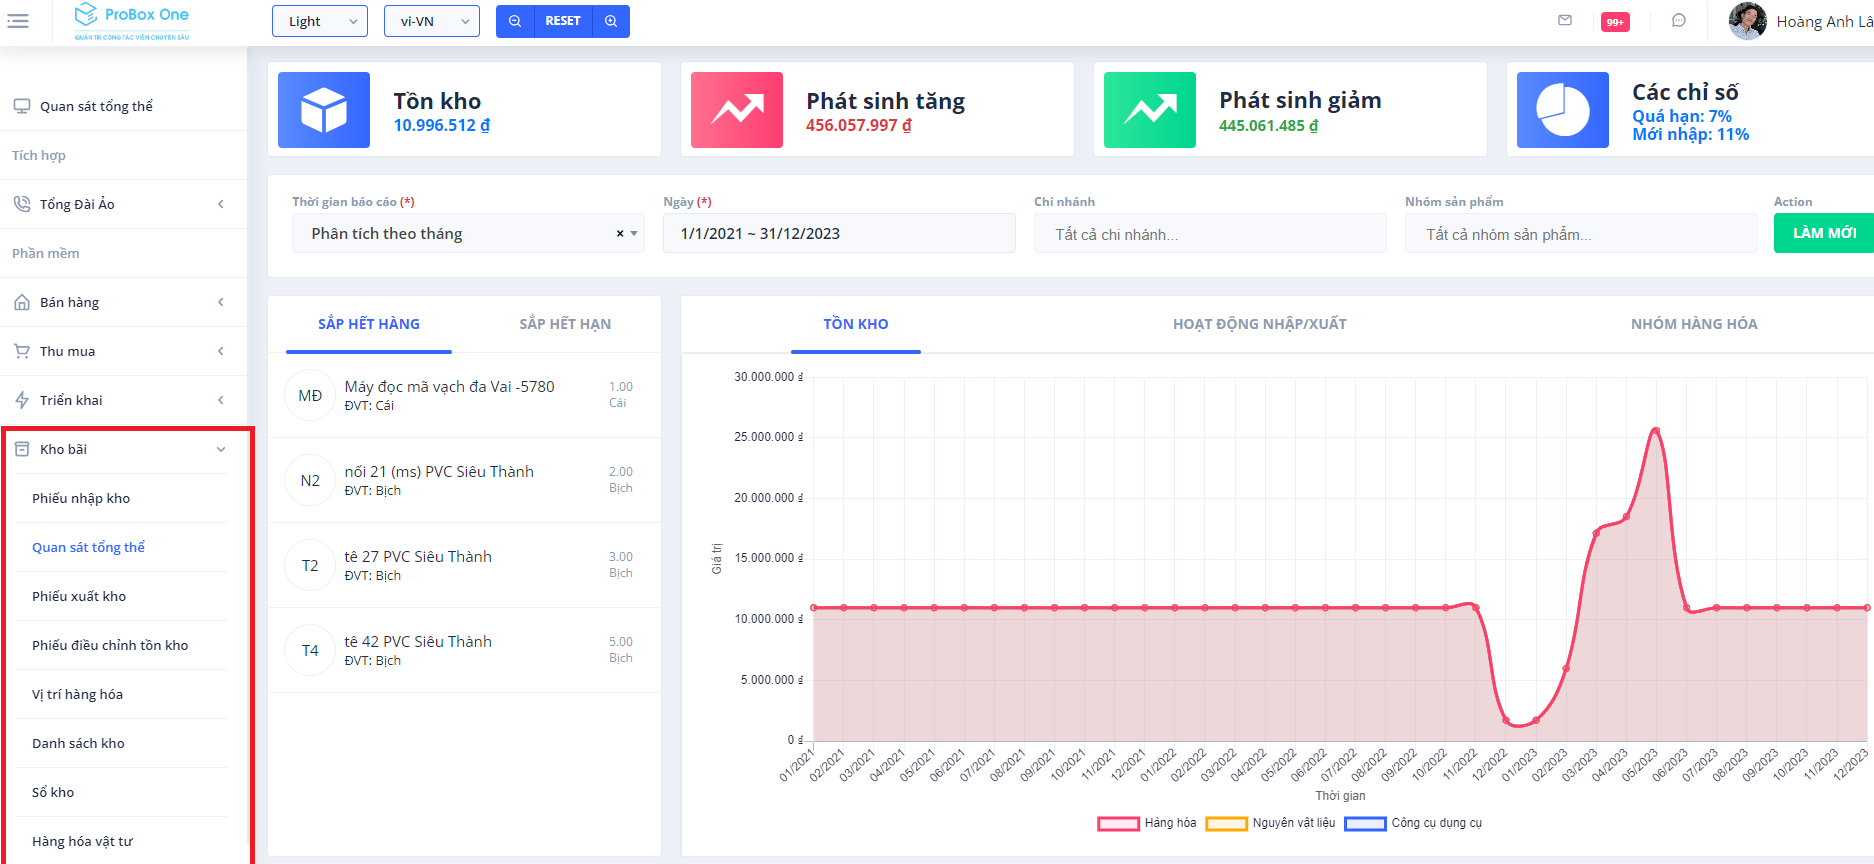Image resolution: width=1874 pixels, height=864 pixels.
Task: Switch to the Sắp hết hạn tab
Action: [565, 324]
